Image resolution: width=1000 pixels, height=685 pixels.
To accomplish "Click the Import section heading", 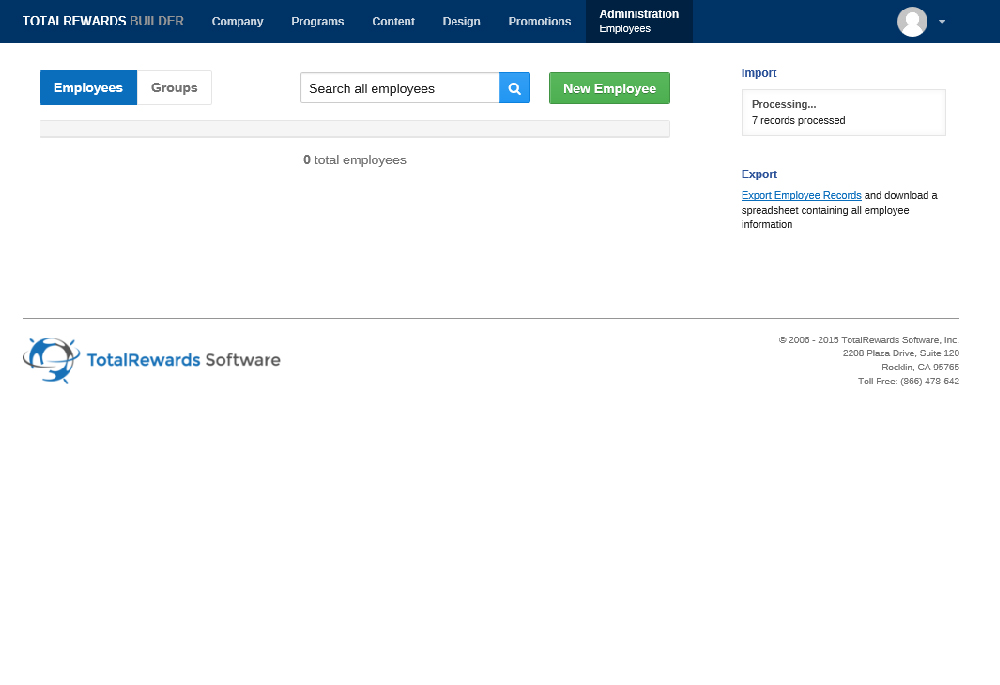I will pyautogui.click(x=758, y=73).
